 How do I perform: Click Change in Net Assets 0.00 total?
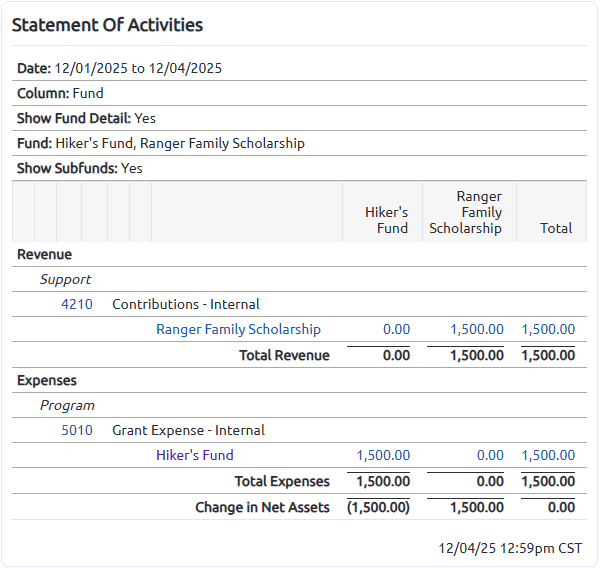pos(561,507)
